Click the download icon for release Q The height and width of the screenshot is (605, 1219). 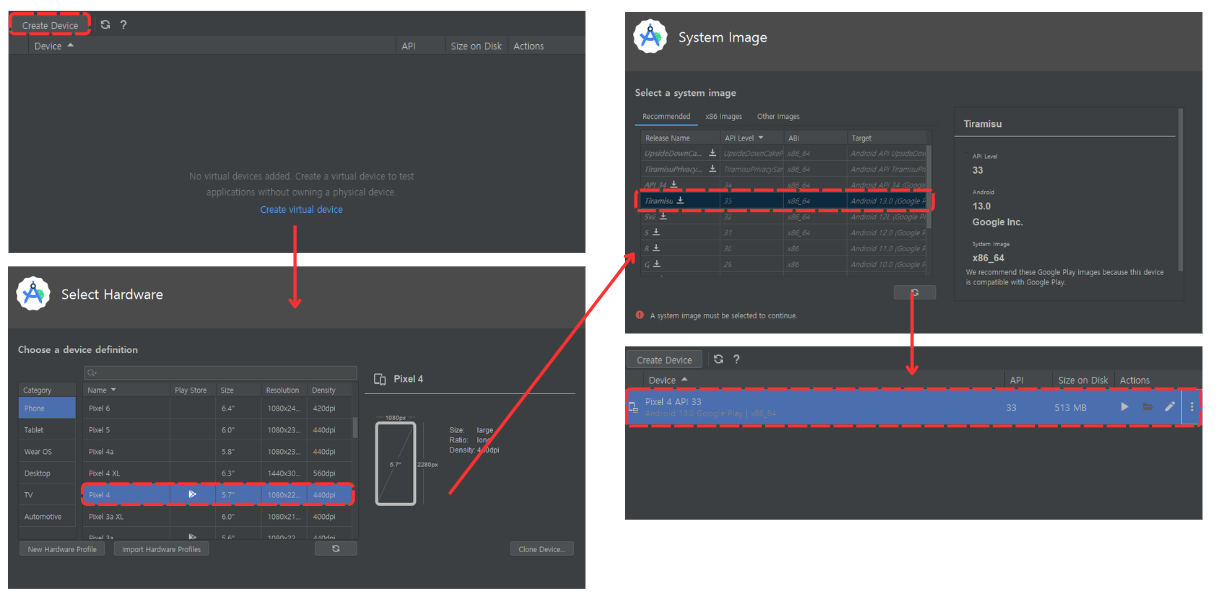658,264
